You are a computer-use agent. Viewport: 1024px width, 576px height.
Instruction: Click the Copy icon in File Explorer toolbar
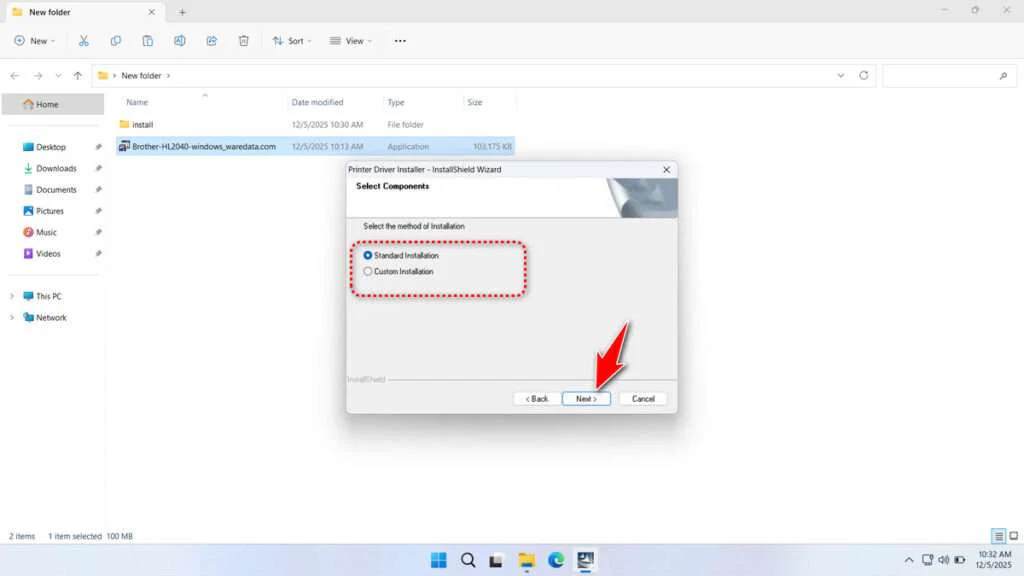pos(116,40)
